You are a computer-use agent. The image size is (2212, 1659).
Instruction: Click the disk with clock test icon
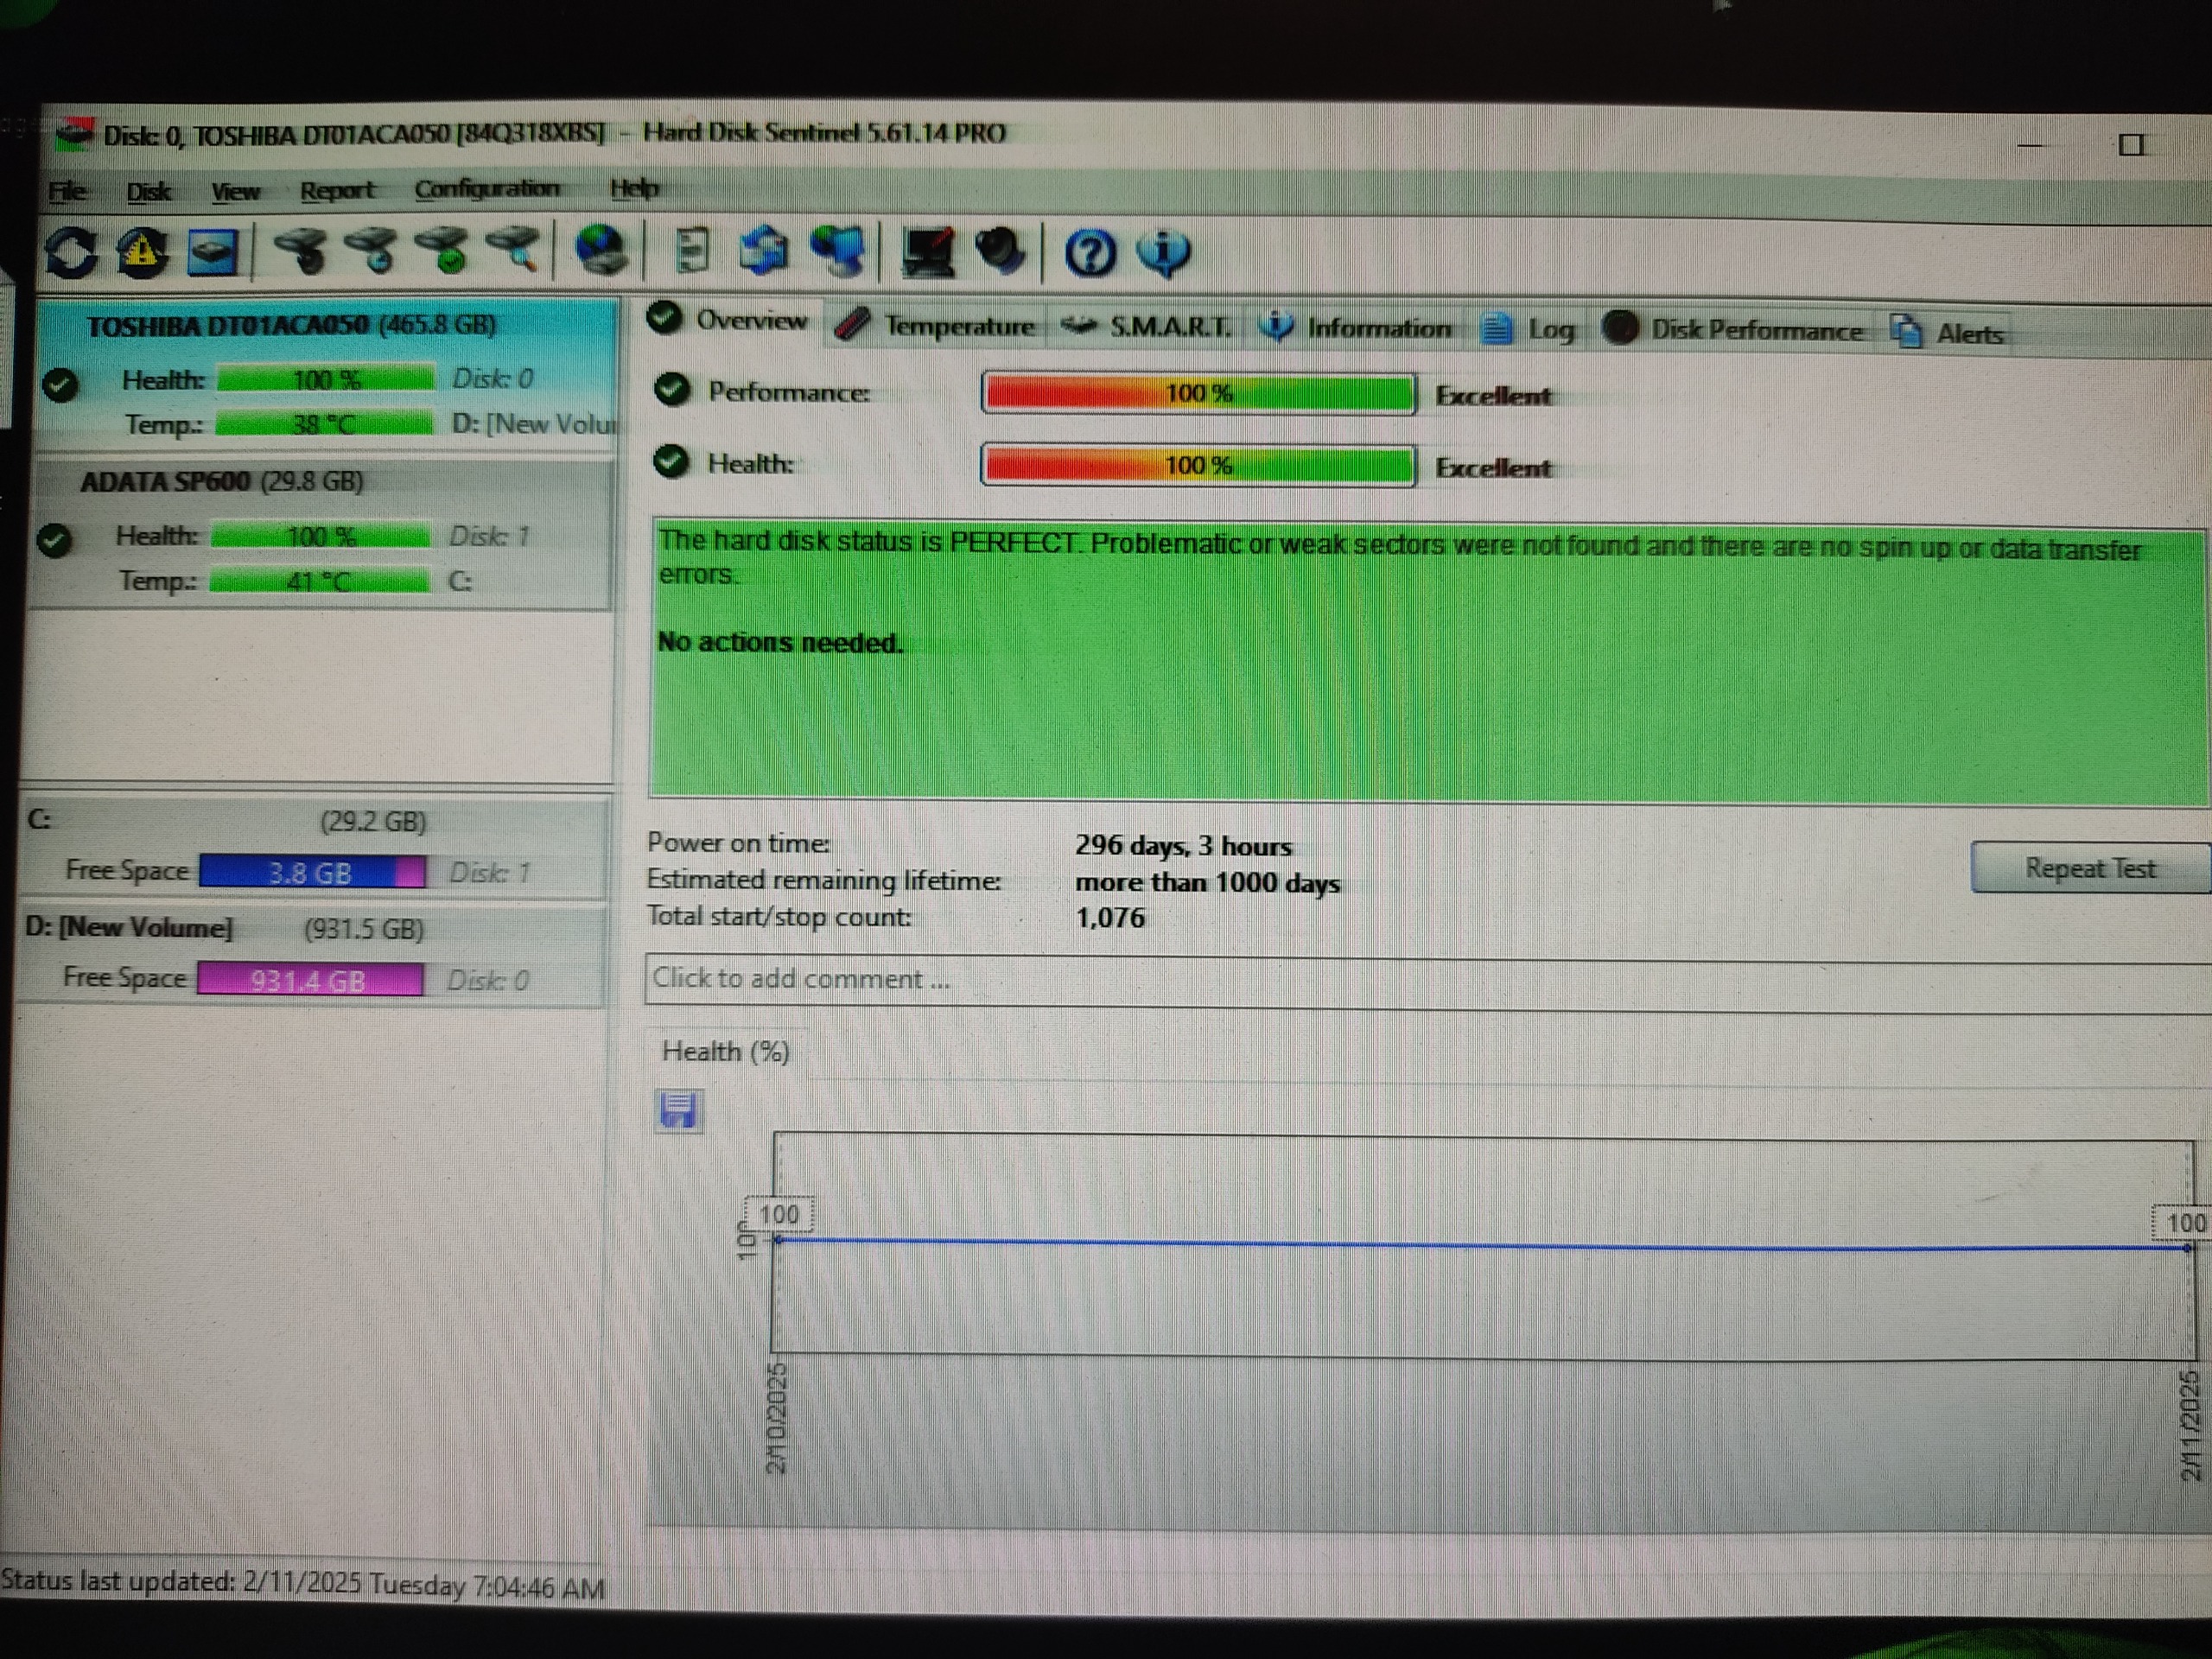coord(372,250)
